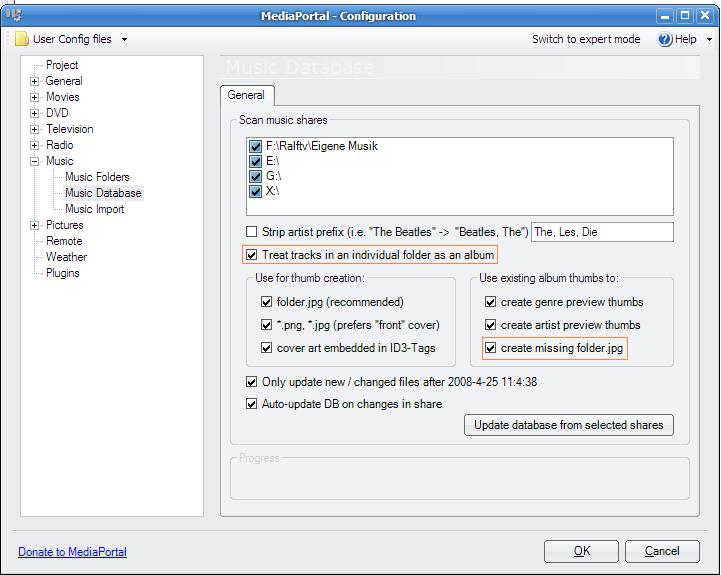
Task: Select the Television label in the tree
Action: pos(69,129)
